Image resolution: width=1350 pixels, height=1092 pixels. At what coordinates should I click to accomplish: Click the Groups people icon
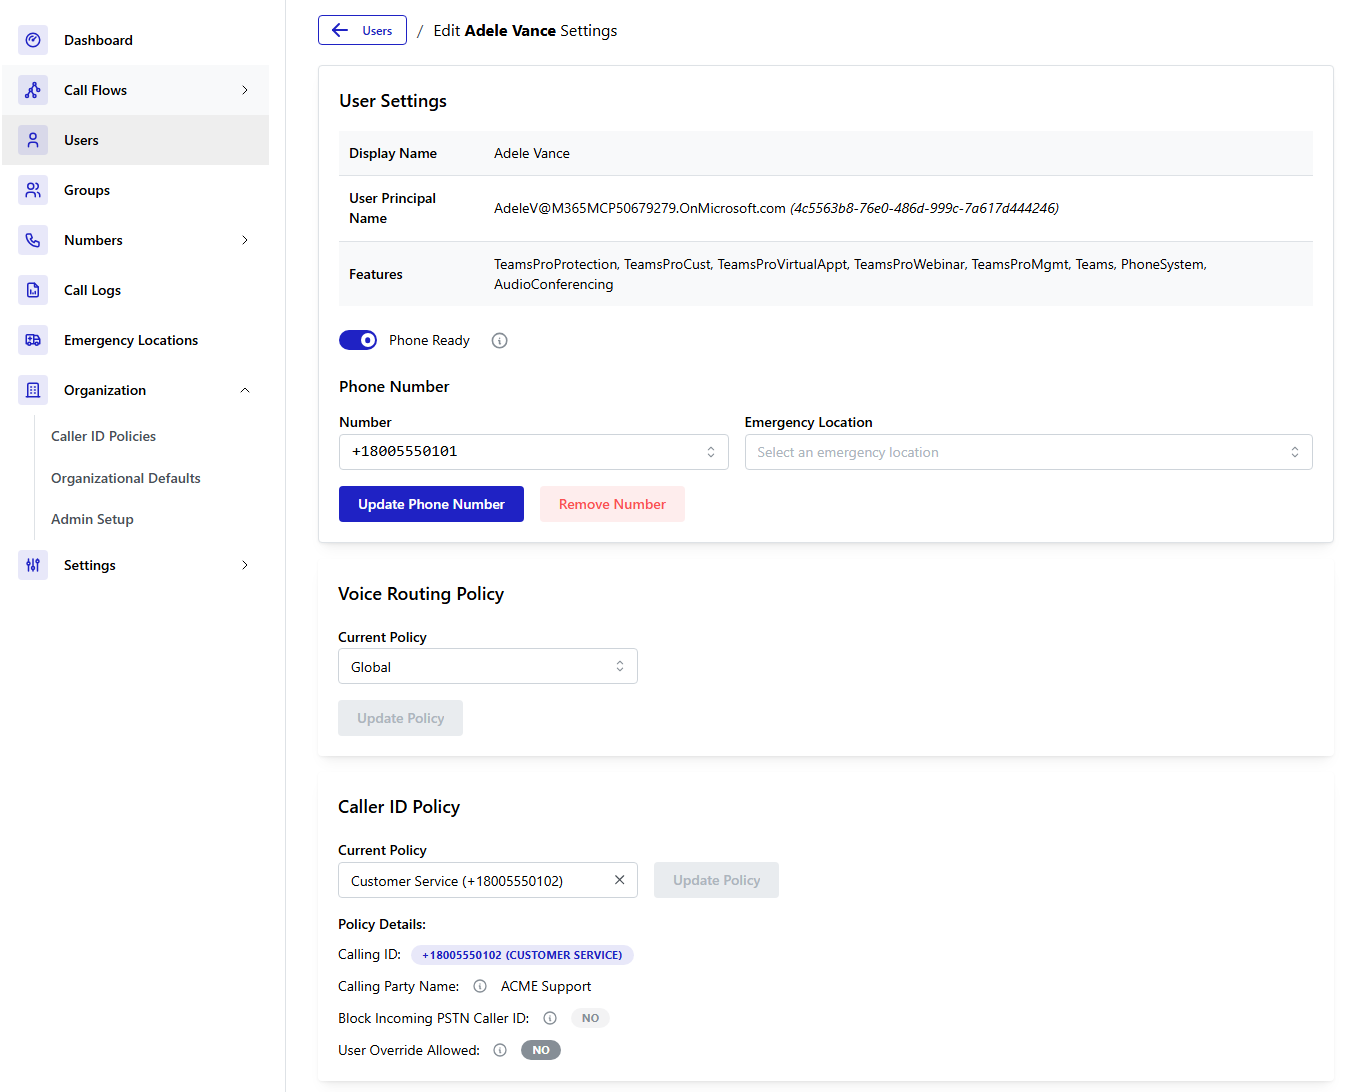pos(33,190)
